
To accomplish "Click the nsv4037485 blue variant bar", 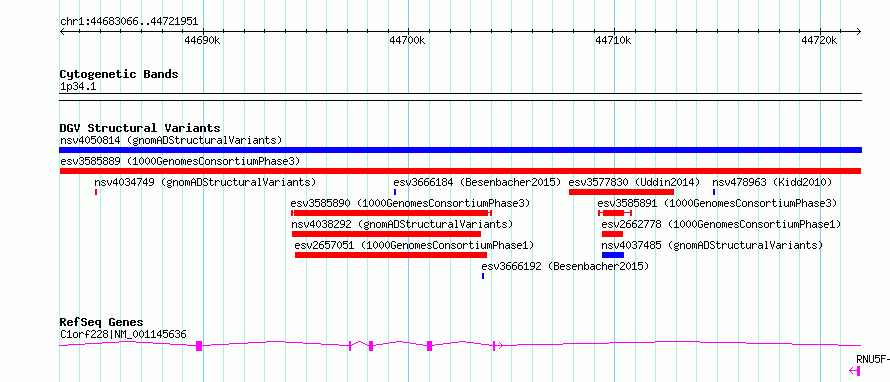I will coord(613,255).
